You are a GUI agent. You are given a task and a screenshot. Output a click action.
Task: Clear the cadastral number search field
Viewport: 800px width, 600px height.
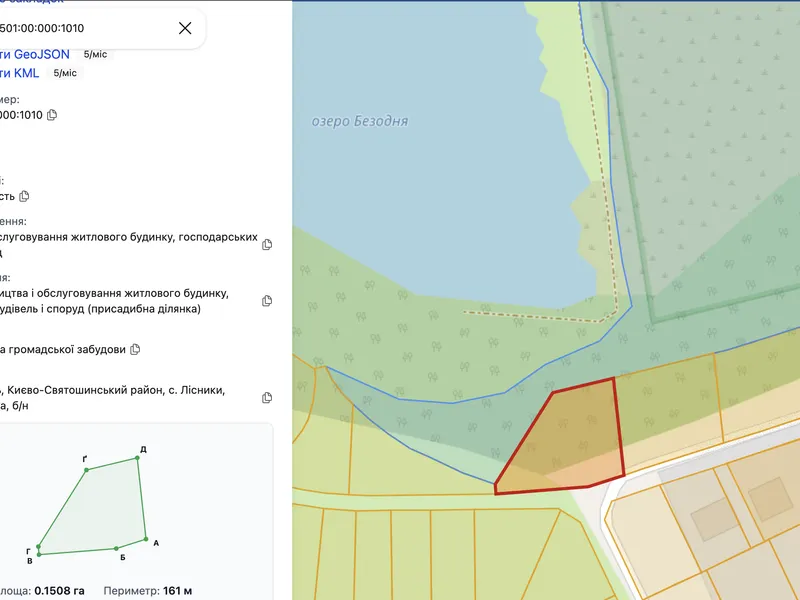(x=185, y=28)
